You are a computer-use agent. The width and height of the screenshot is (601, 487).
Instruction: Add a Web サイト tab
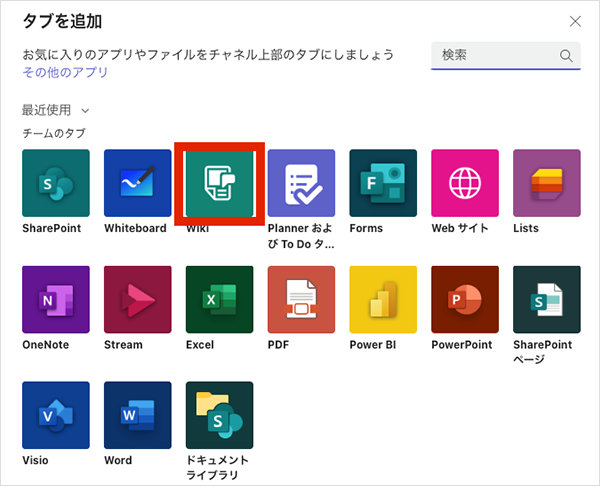(465, 183)
